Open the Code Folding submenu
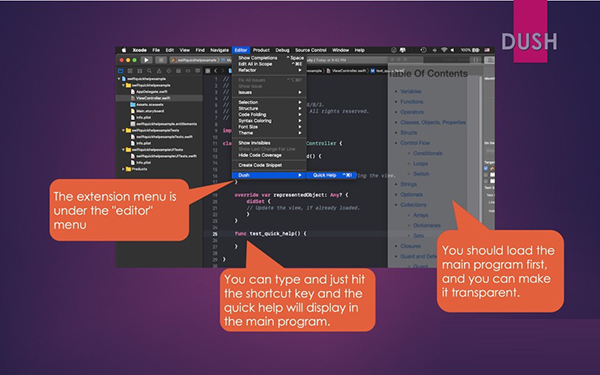The width and height of the screenshot is (600, 375). tap(269, 114)
